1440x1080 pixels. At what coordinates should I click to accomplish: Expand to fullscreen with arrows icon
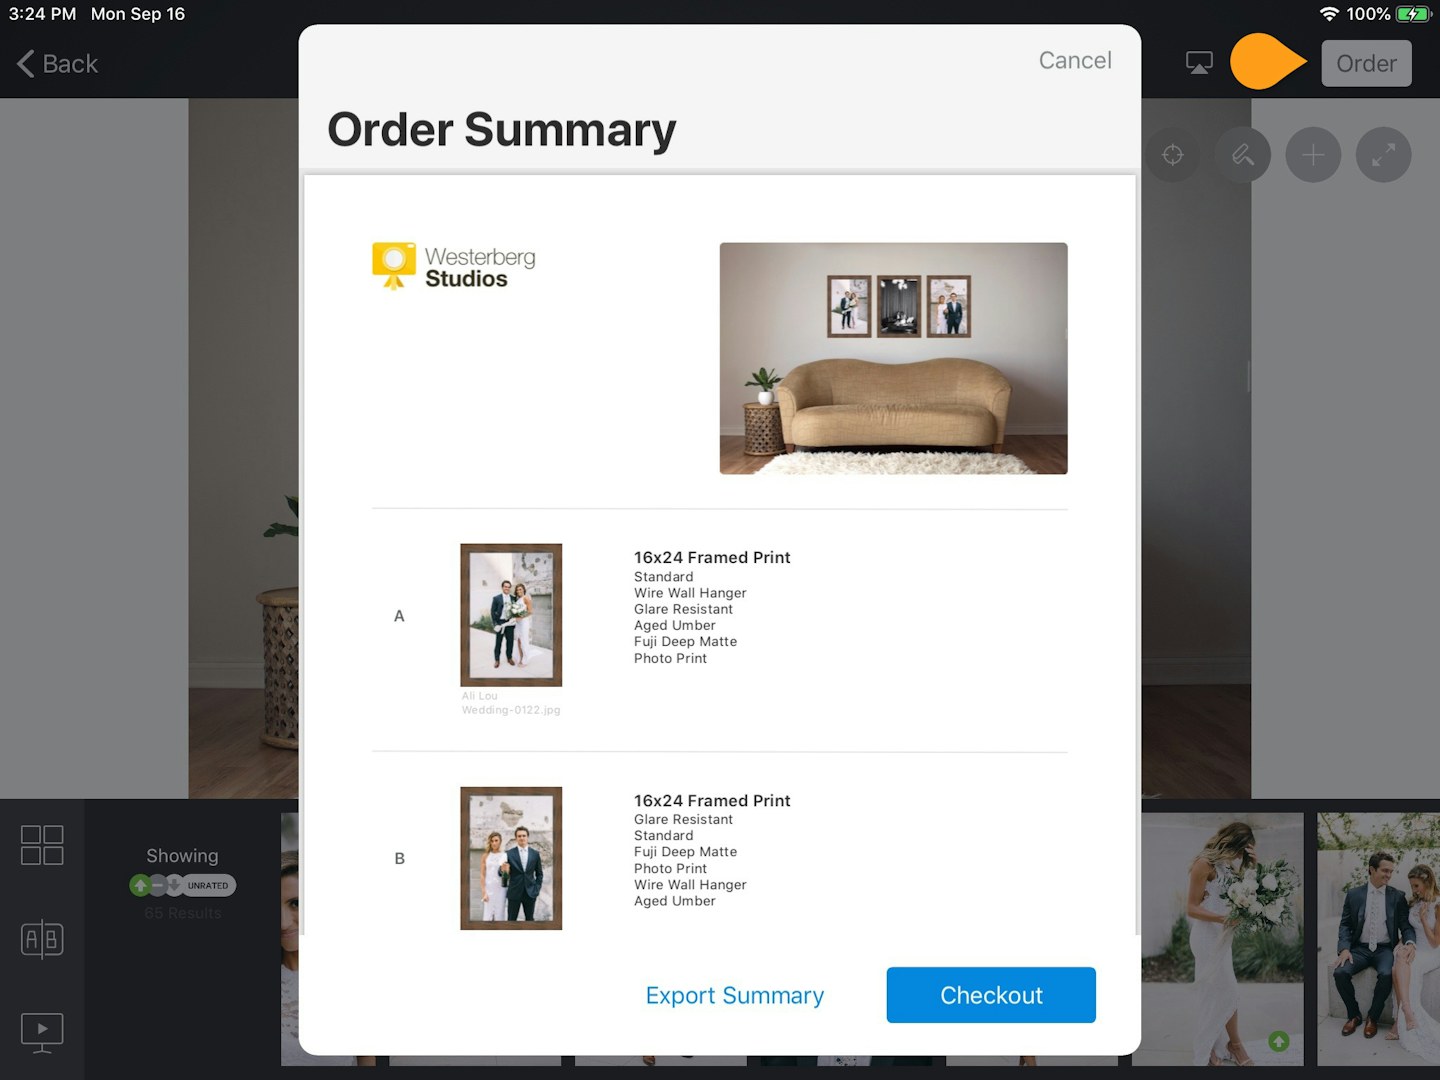coord(1383,155)
